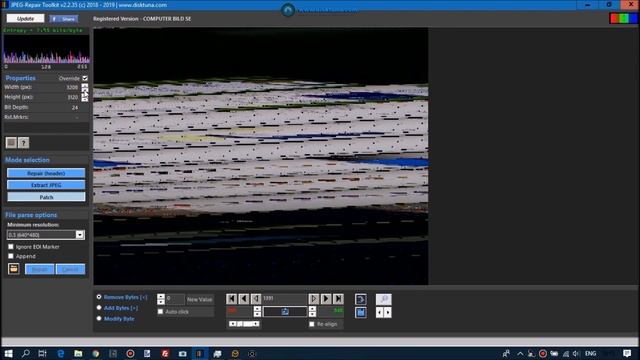Click the Repair action button beside Cancel
This screenshot has height=360, width=640.
tap(39, 269)
